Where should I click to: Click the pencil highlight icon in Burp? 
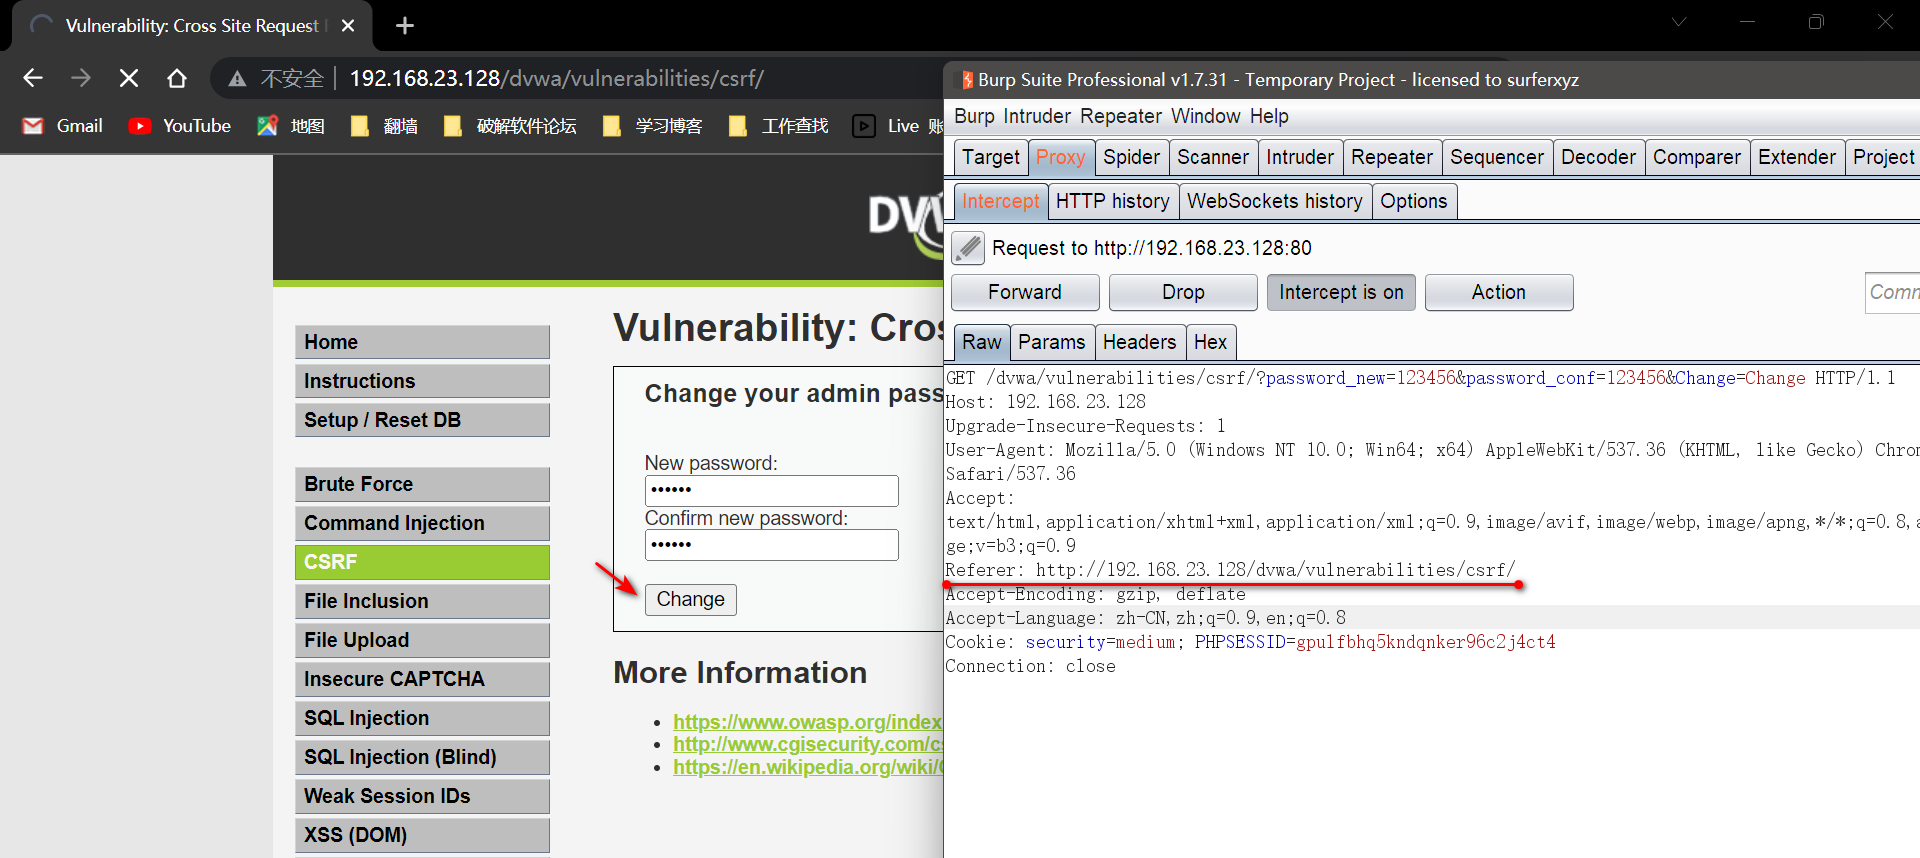pos(967,248)
